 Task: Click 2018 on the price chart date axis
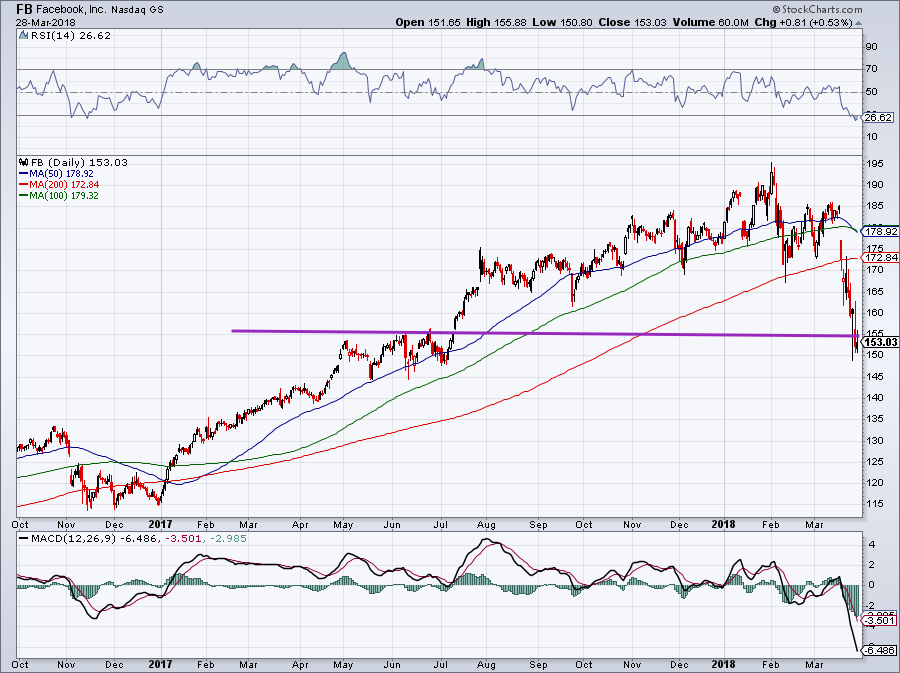pyautogui.click(x=723, y=524)
